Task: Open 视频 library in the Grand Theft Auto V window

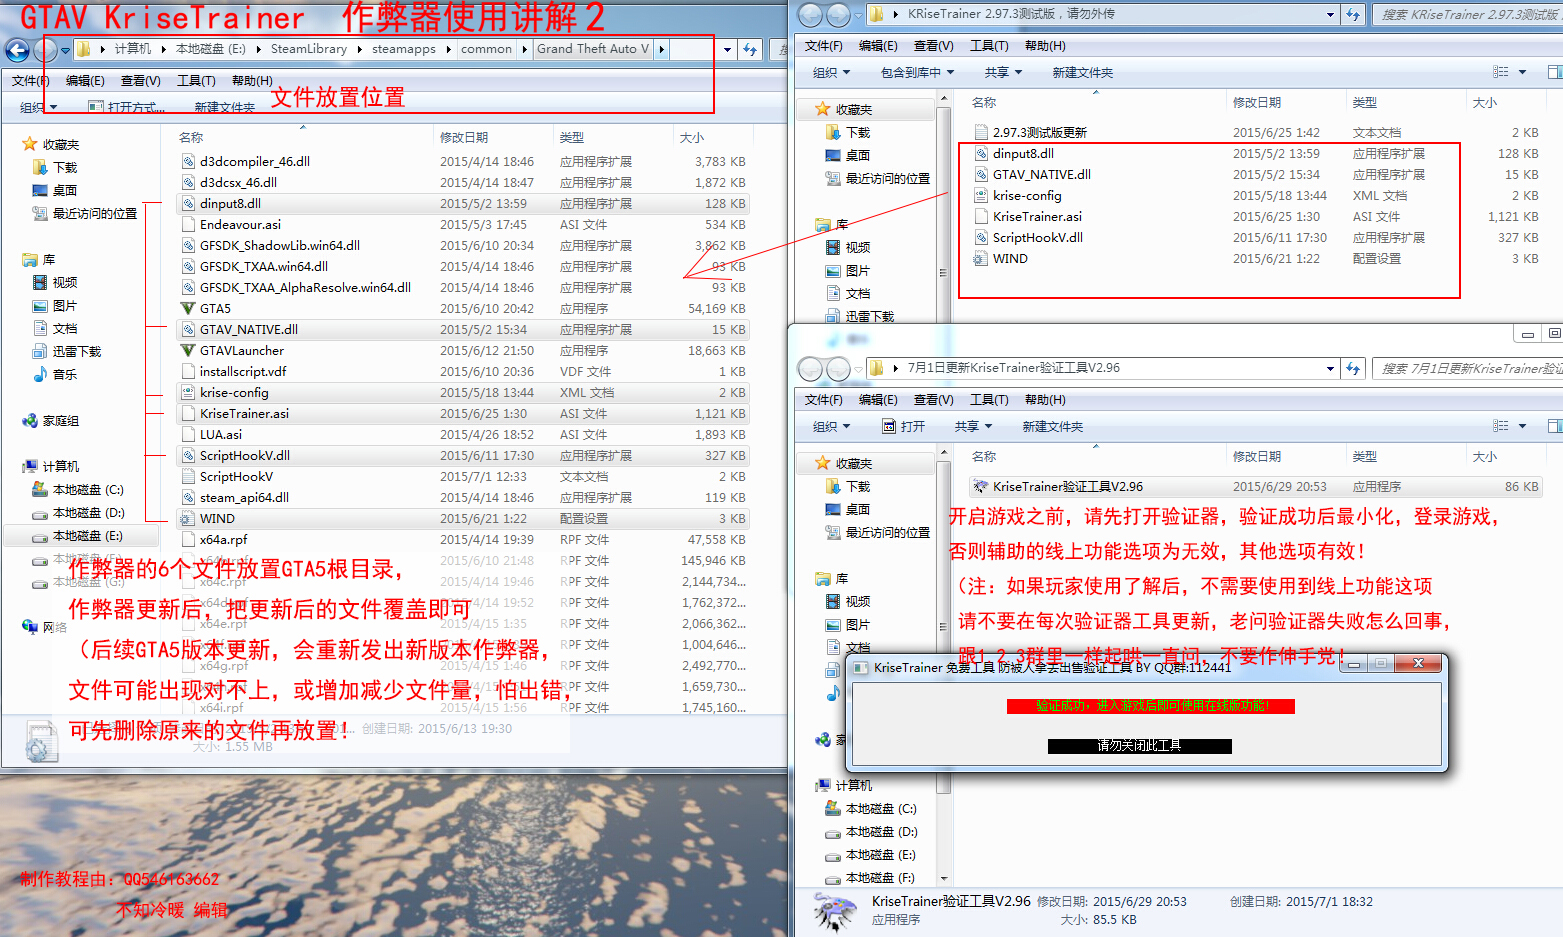Action: (65, 282)
